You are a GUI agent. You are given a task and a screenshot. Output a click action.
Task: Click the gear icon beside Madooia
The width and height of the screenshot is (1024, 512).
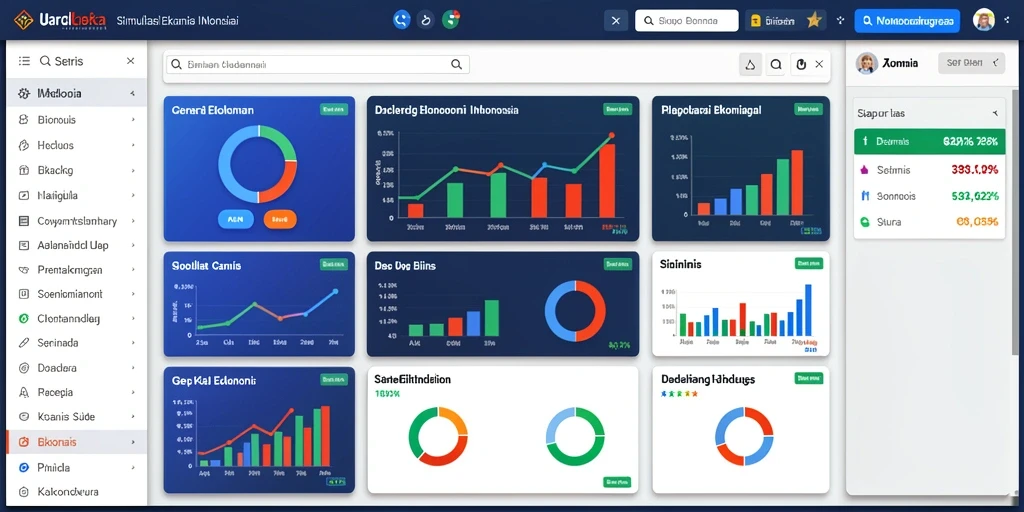pos(24,93)
